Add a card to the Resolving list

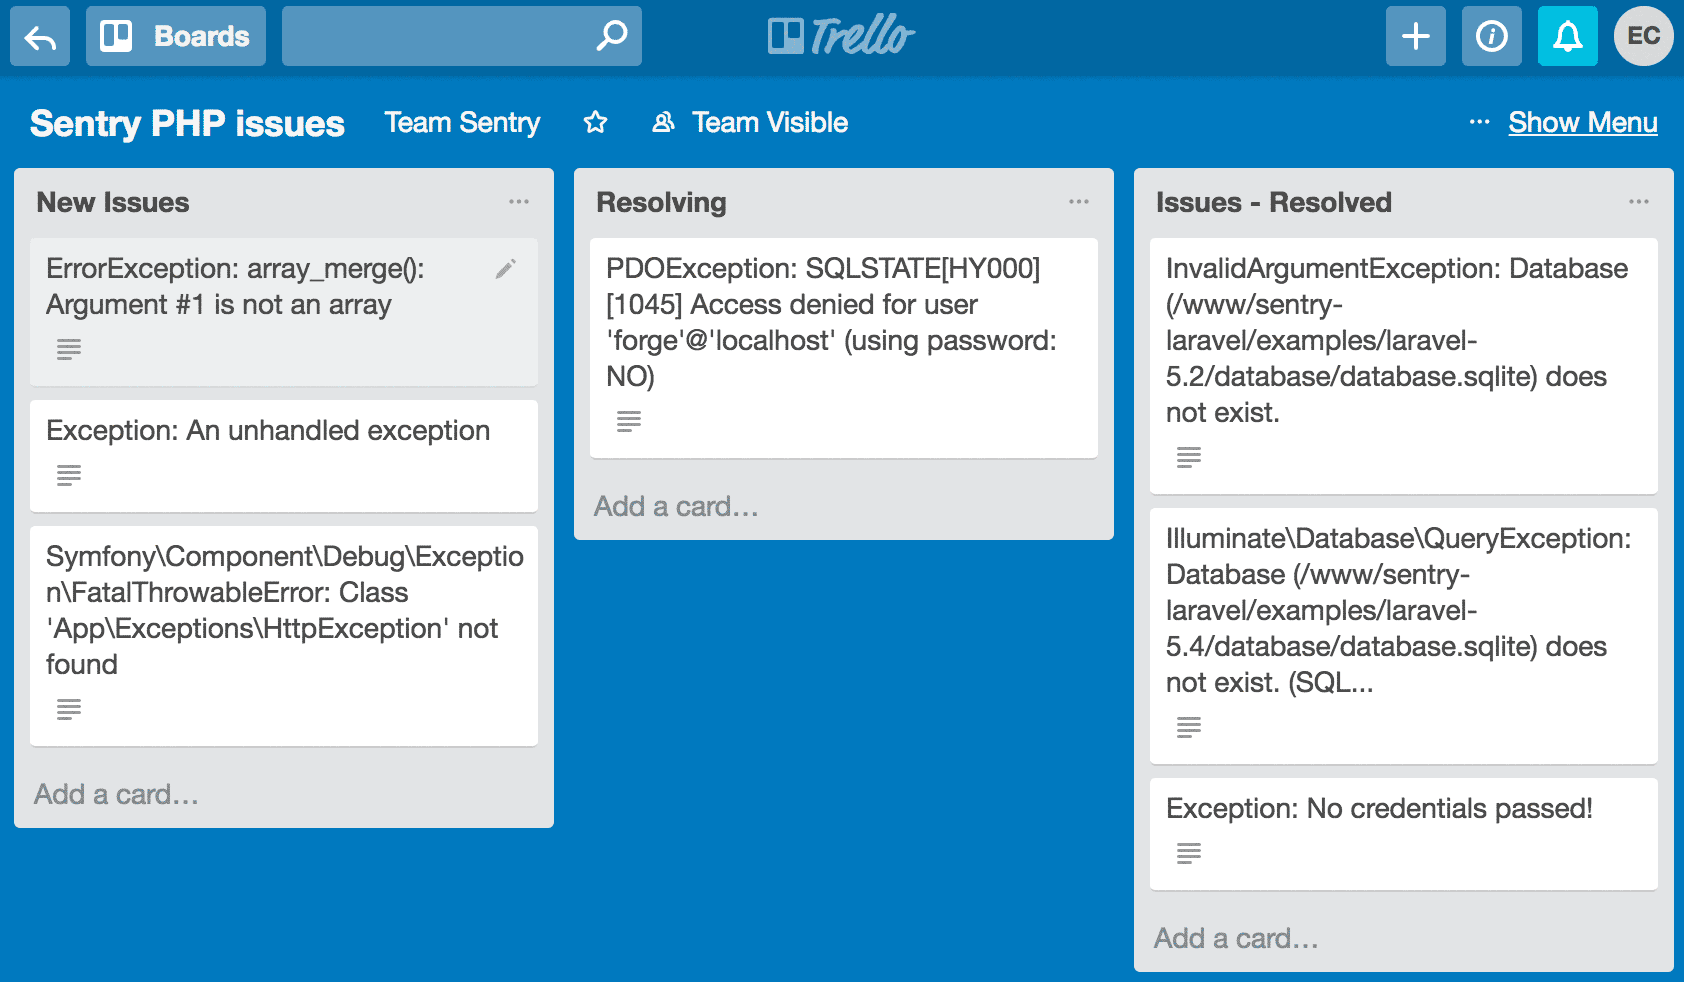676,506
